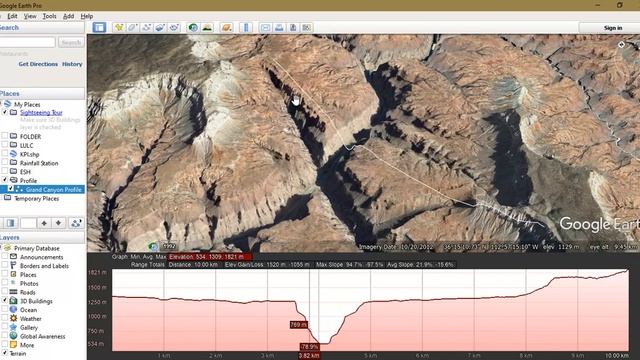The image size is (640, 360).
Task: Click the Email toolbar icon
Action: (265, 27)
